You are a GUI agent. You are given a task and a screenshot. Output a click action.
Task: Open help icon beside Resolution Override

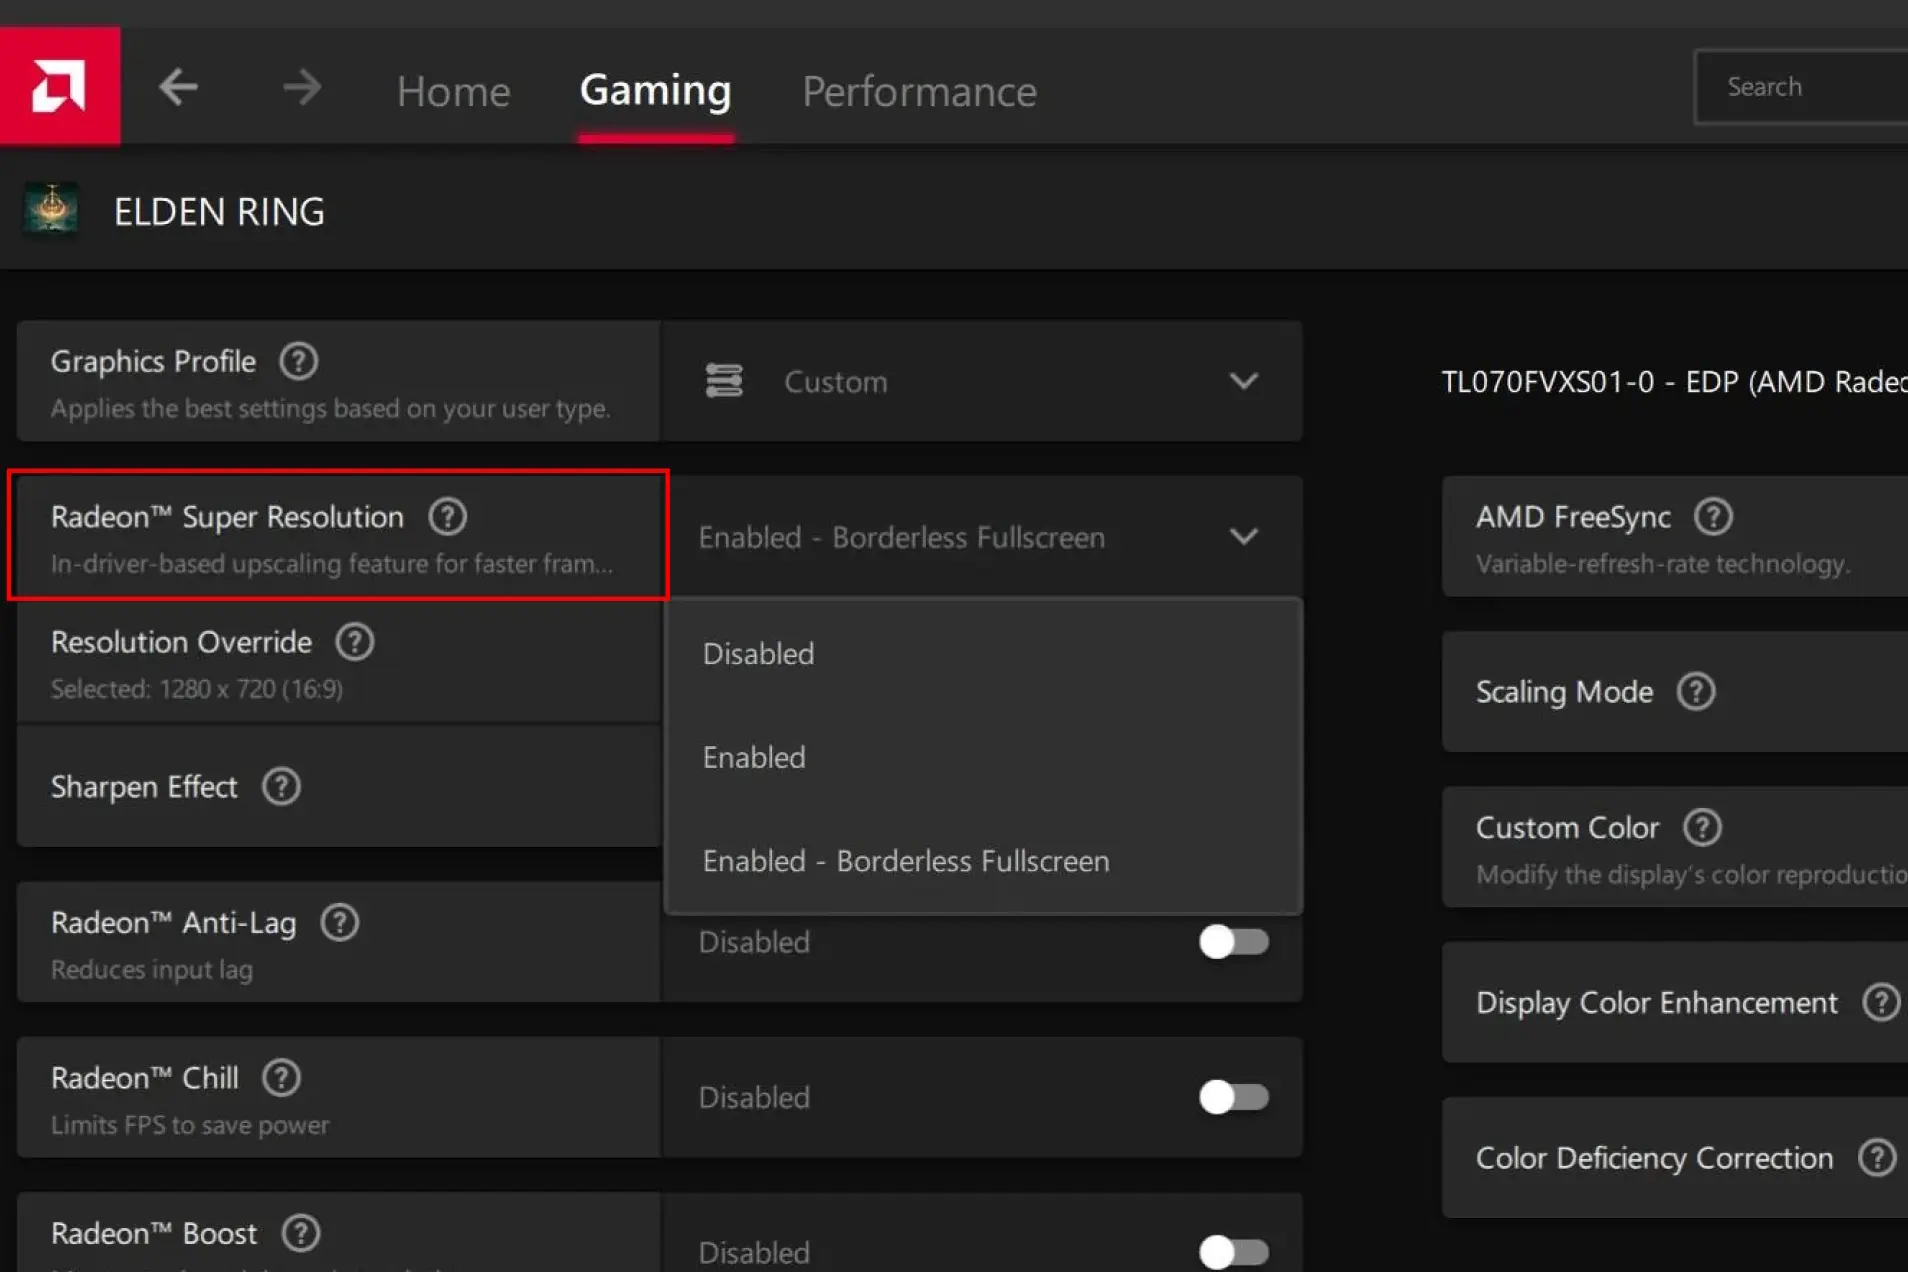(x=354, y=642)
